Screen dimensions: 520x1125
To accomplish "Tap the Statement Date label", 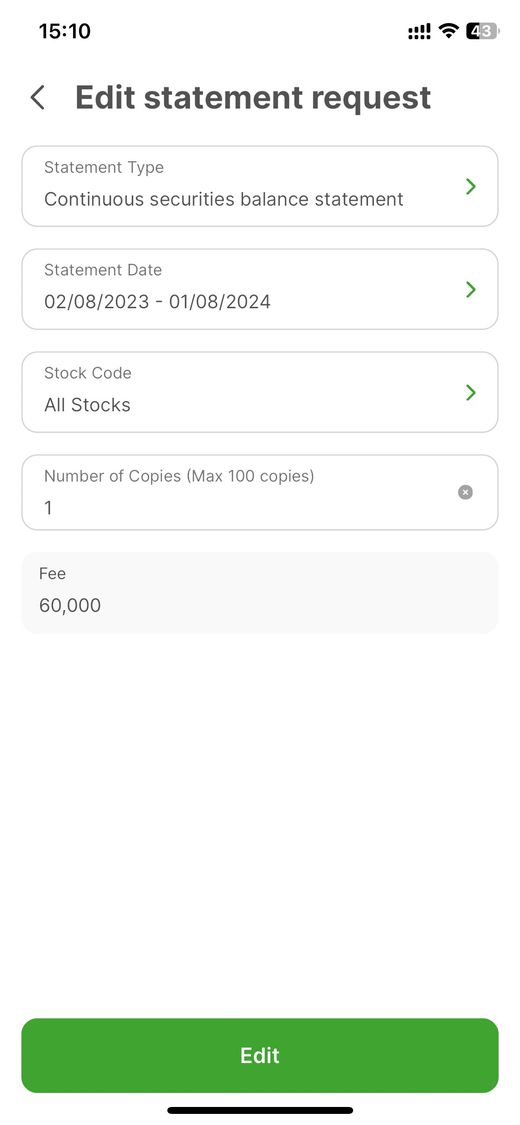I will point(103,270).
